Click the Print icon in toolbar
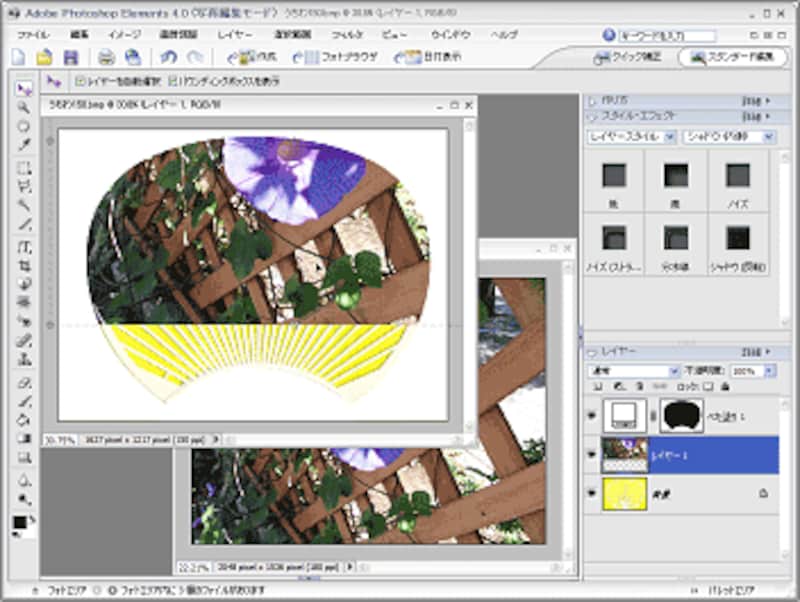Viewport: 800px width, 602px height. [106, 57]
